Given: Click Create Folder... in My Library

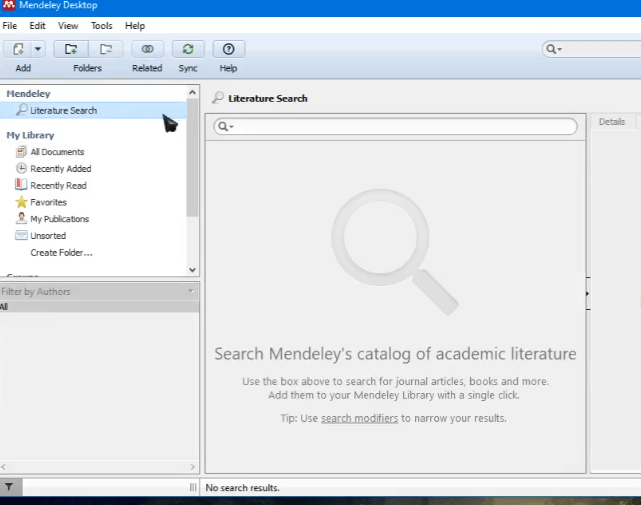Looking at the screenshot, I should (x=61, y=252).
